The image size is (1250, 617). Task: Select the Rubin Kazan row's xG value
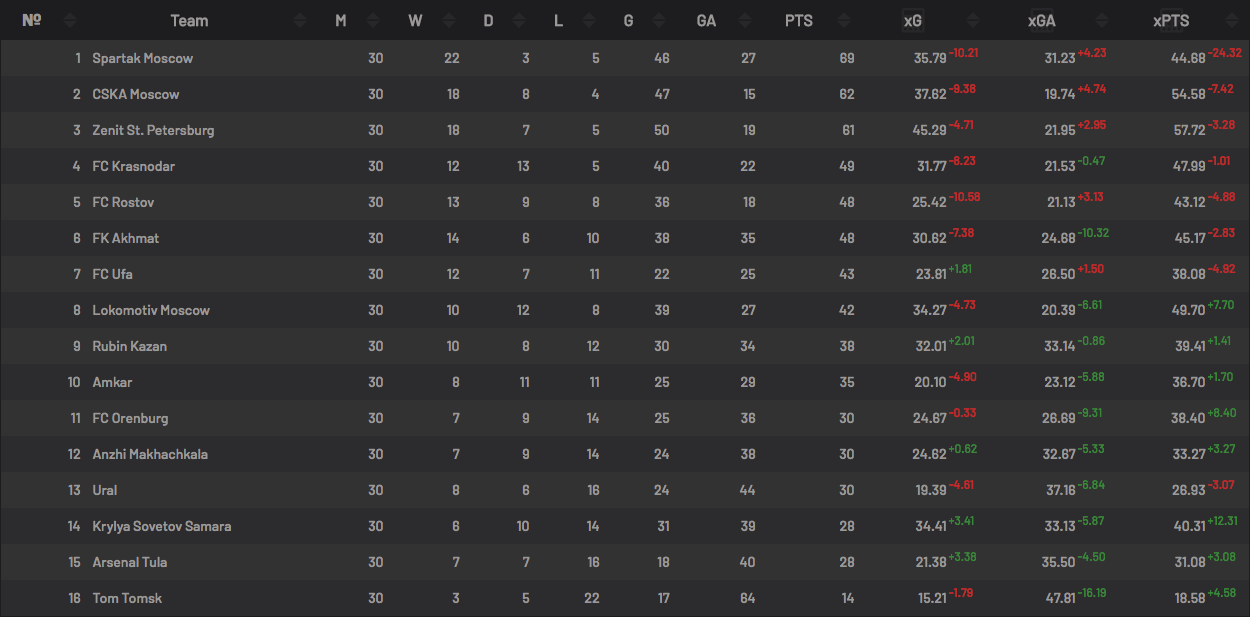tap(930, 346)
